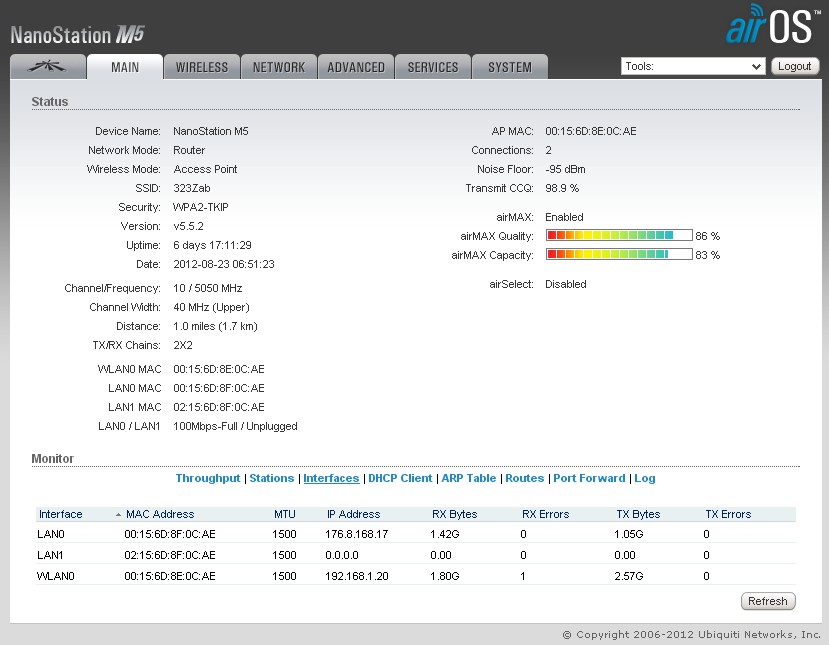Click the Version value v5.5.2
829x645 pixels.
[189, 226]
